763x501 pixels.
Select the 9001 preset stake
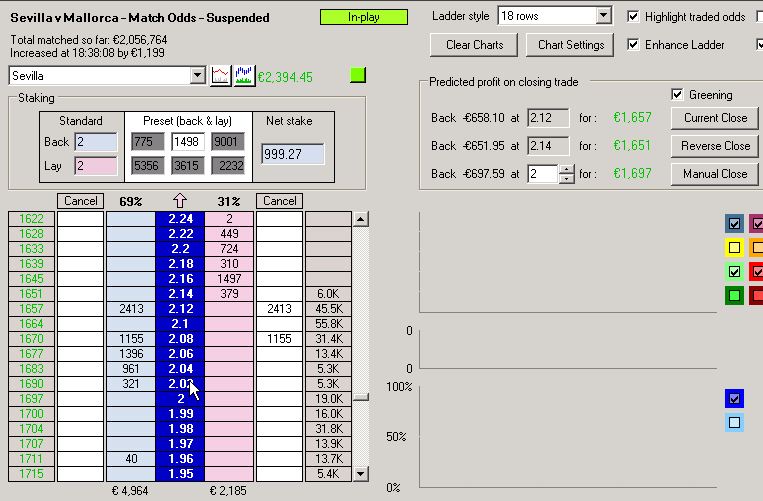(227, 142)
